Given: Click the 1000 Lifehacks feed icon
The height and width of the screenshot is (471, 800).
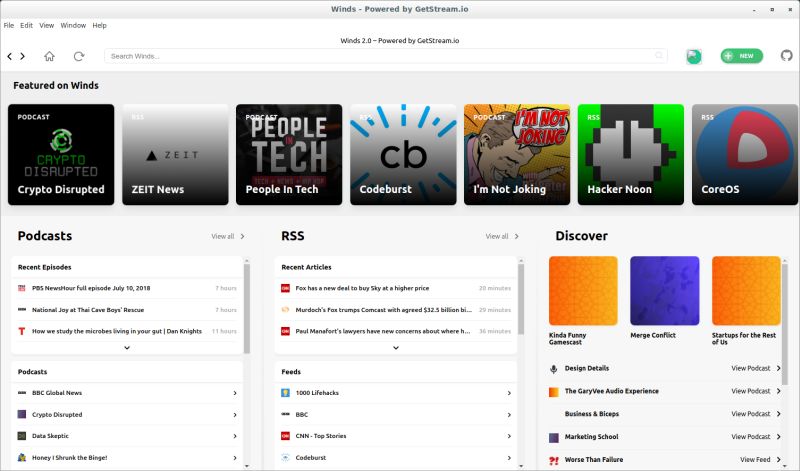Looking at the screenshot, I should tap(285, 393).
